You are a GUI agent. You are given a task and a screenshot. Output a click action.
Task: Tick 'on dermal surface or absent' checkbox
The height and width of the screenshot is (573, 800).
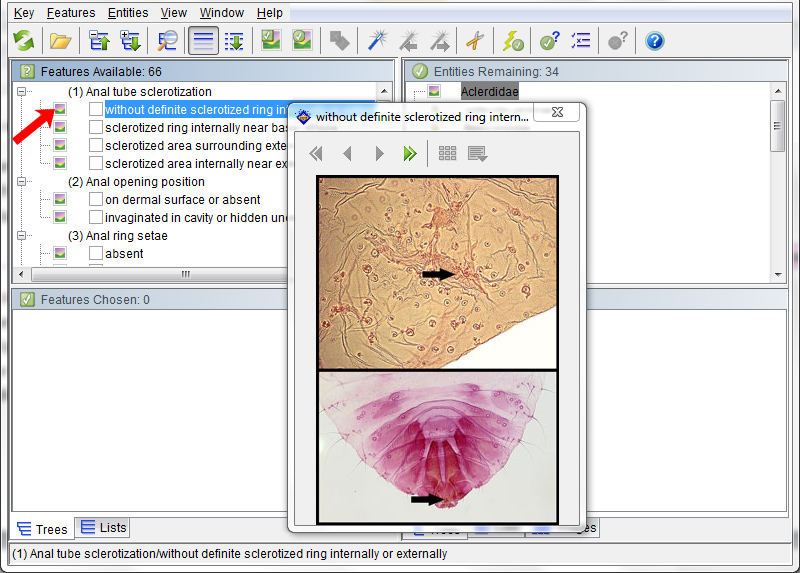click(x=96, y=200)
